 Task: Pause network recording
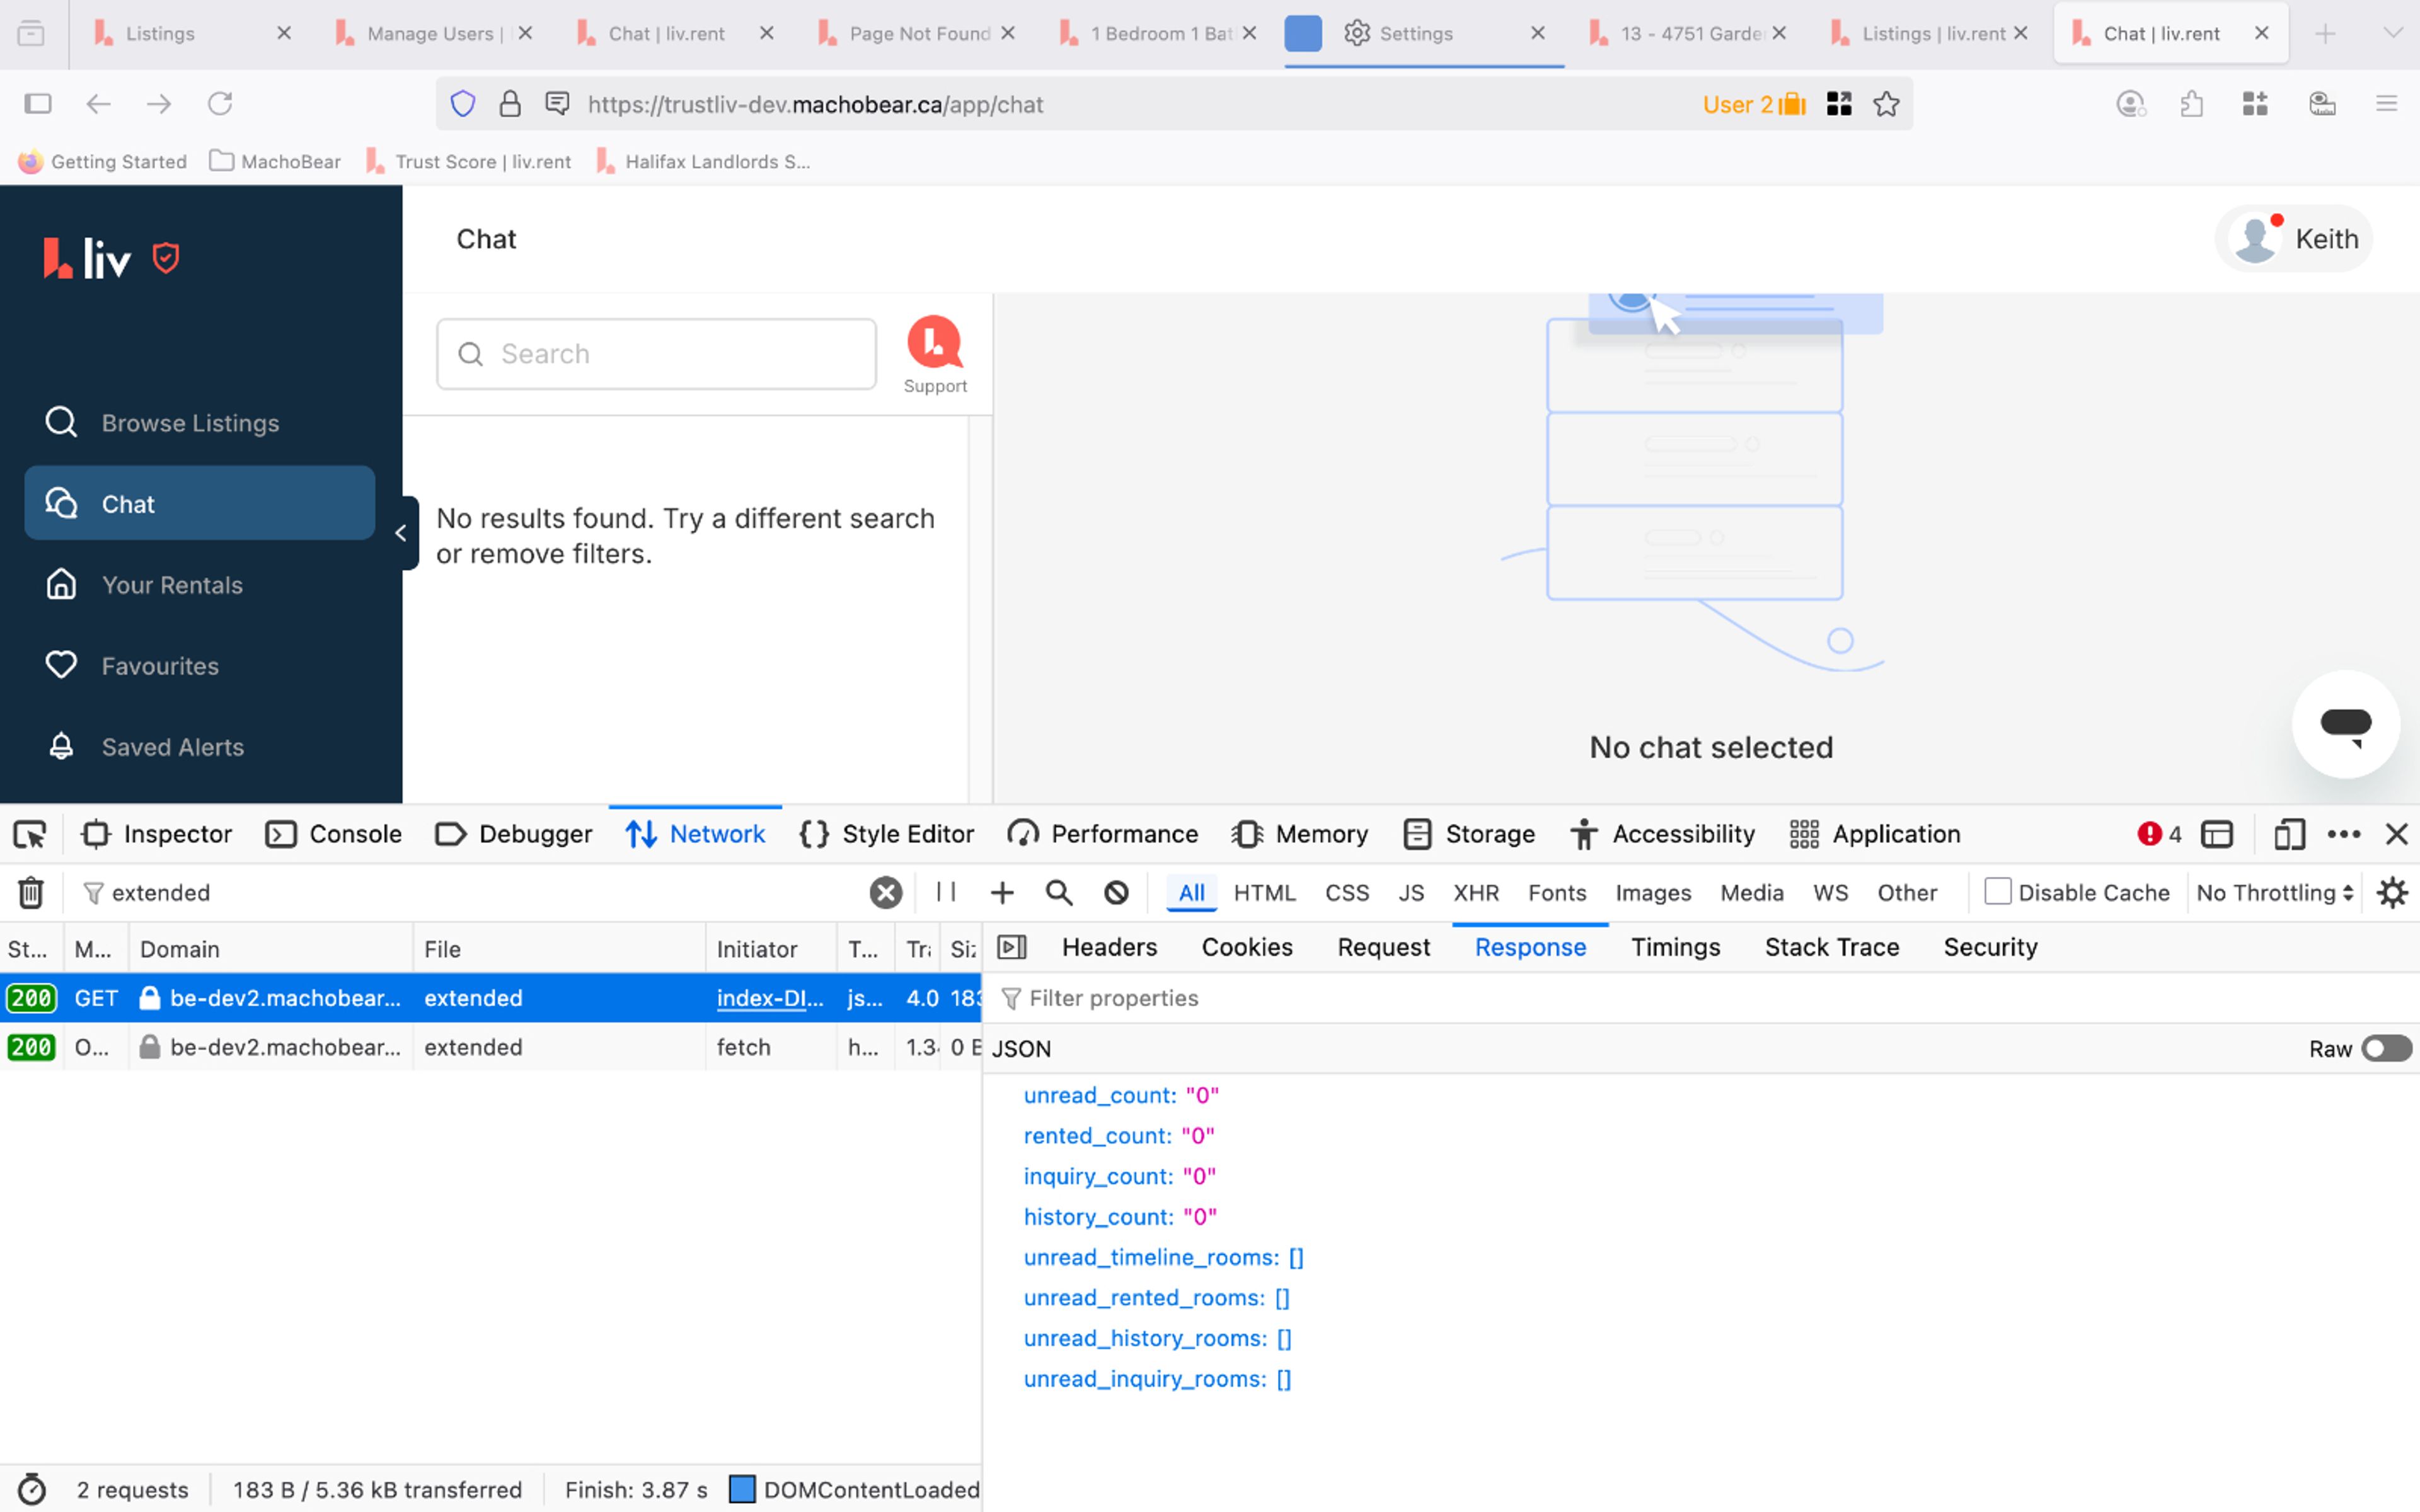tap(946, 892)
